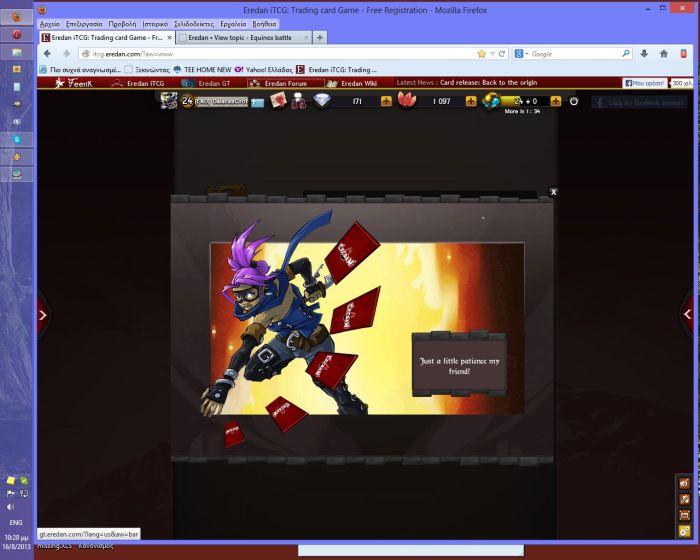Click the red lotus Feez currency icon
This screenshot has width=700, height=560.
[x=406, y=100]
